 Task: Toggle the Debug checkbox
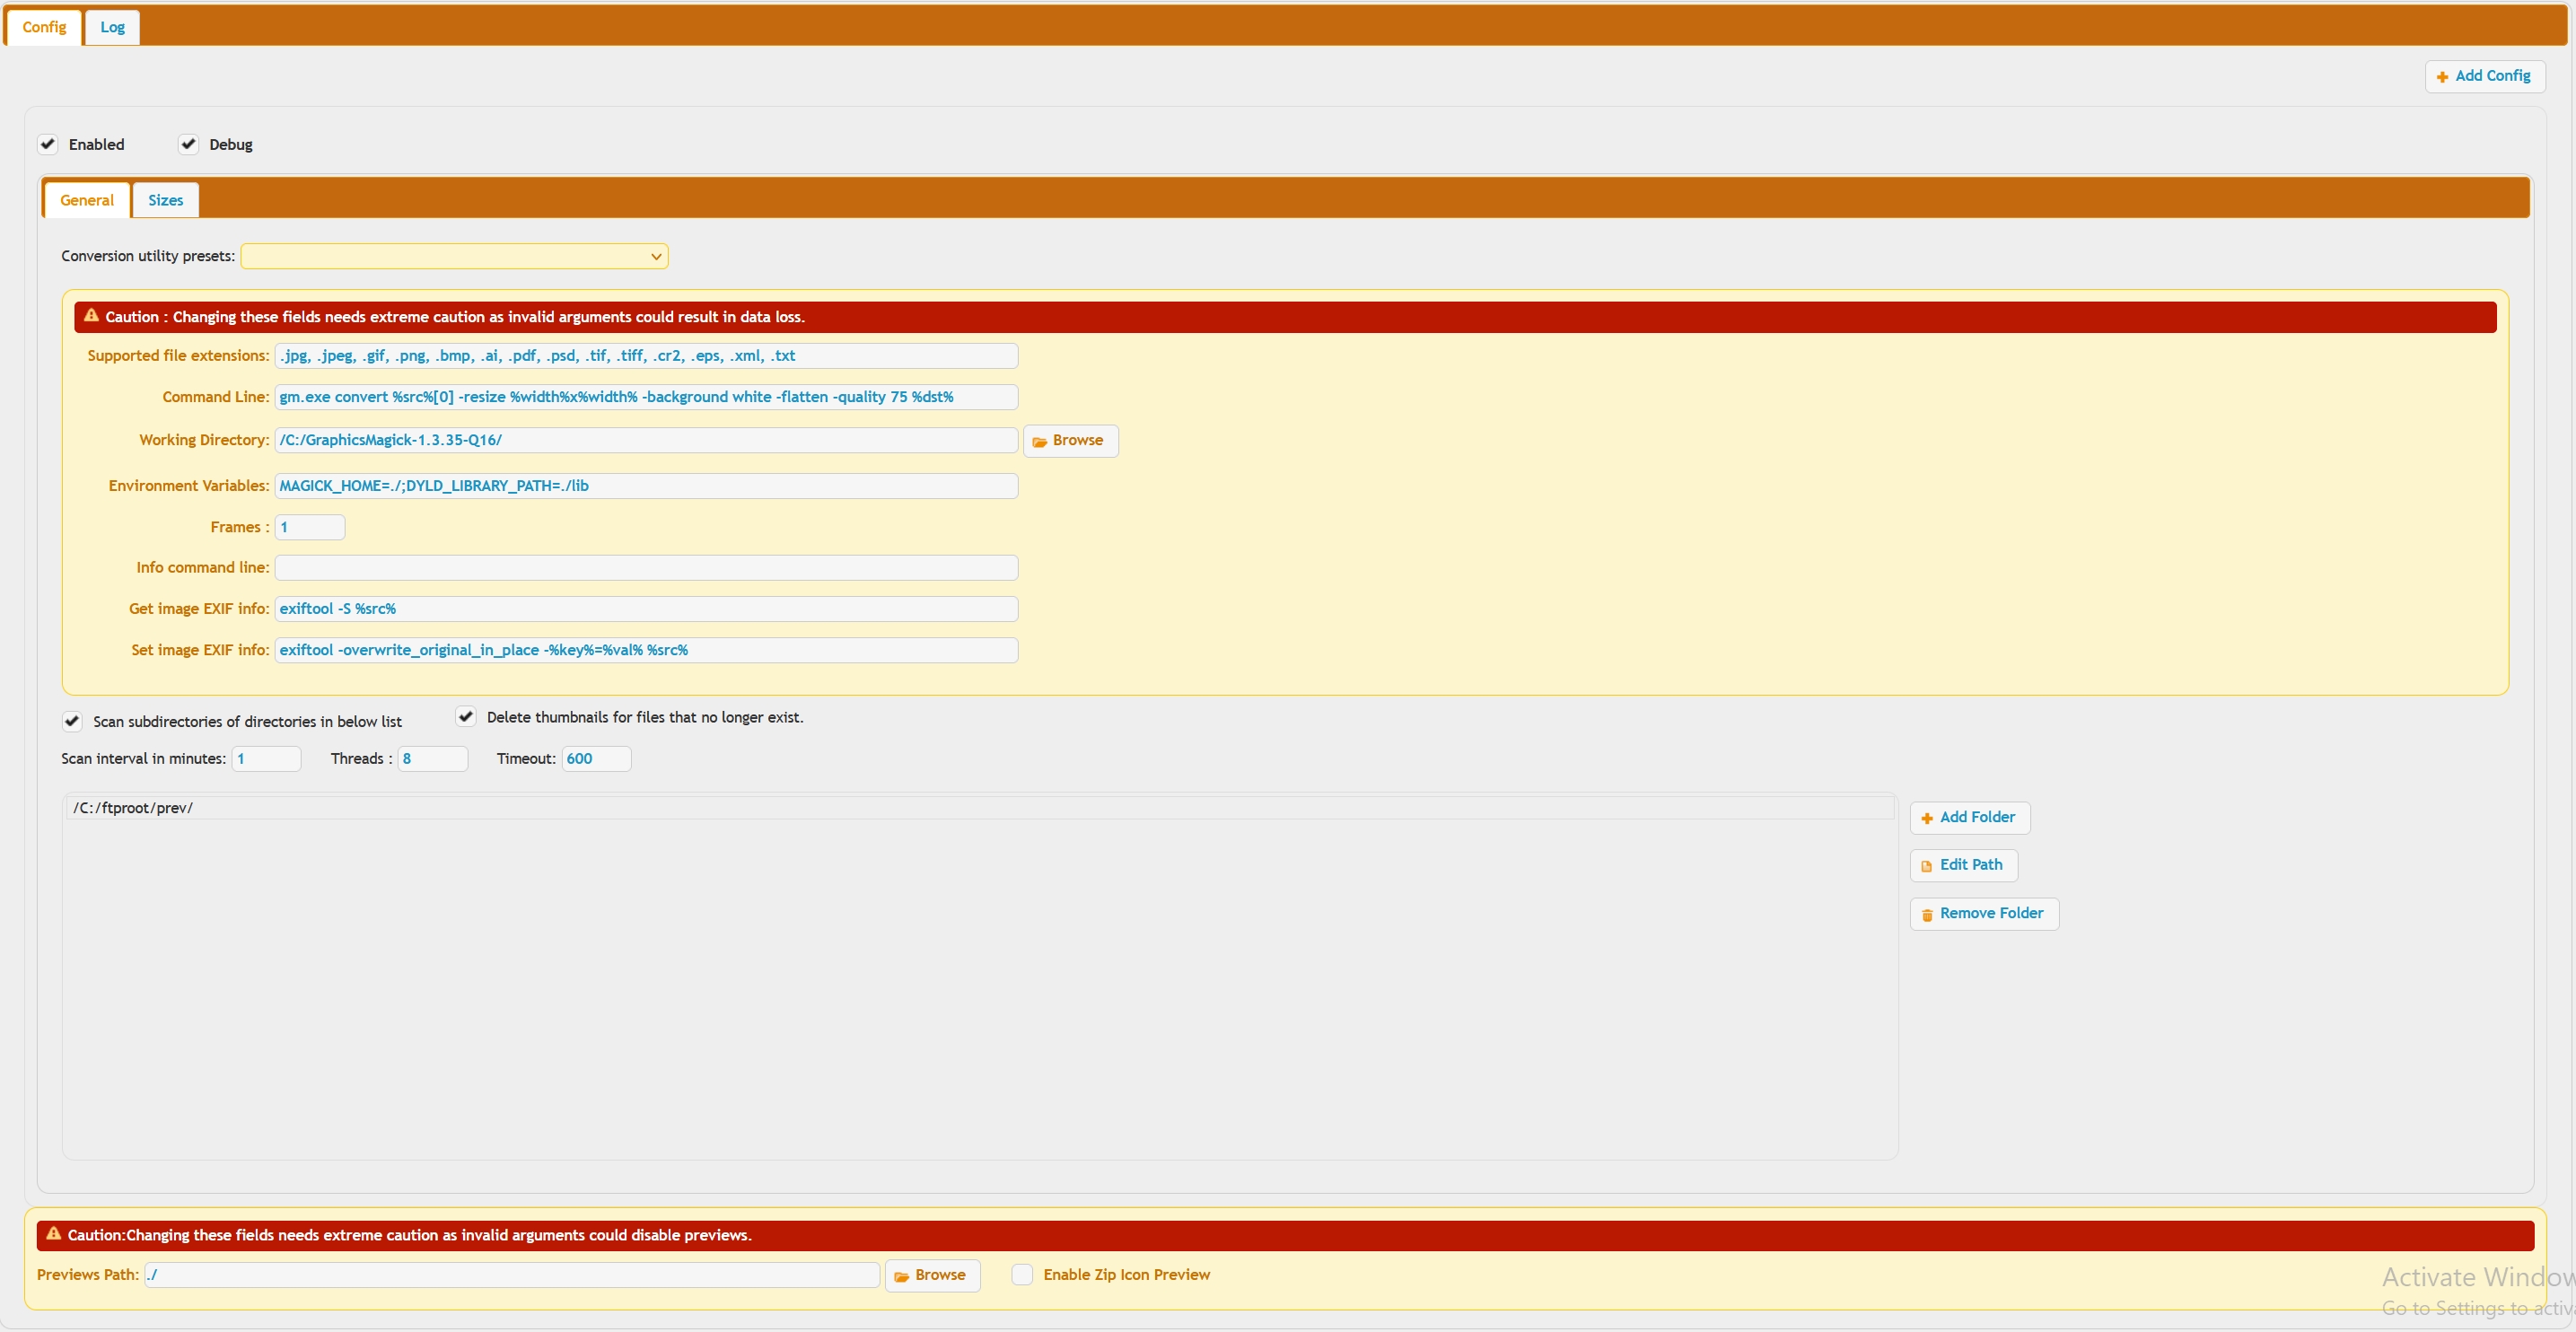tap(188, 144)
